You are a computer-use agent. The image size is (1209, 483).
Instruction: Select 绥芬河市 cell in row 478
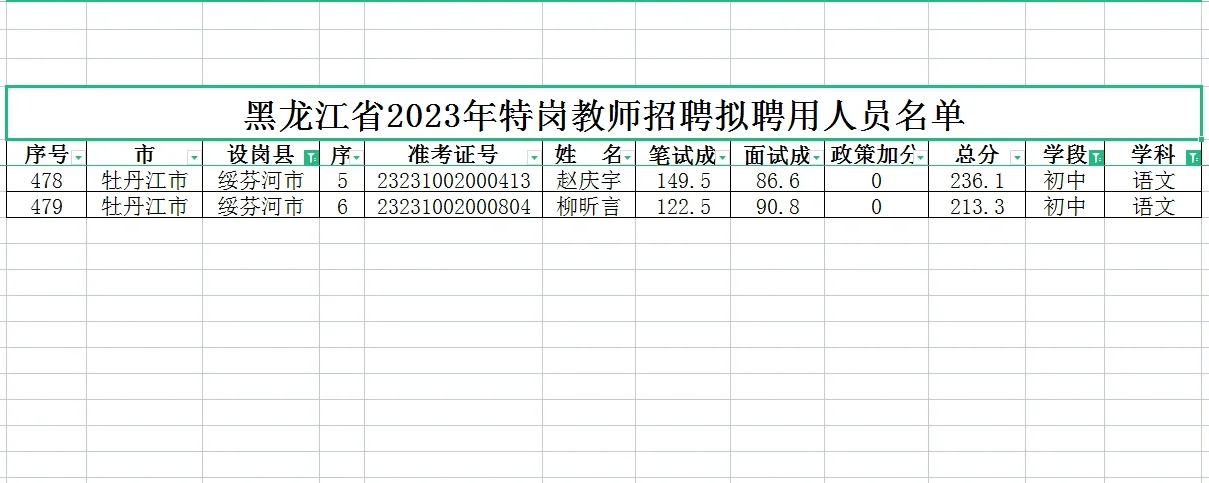pyautogui.click(x=261, y=181)
